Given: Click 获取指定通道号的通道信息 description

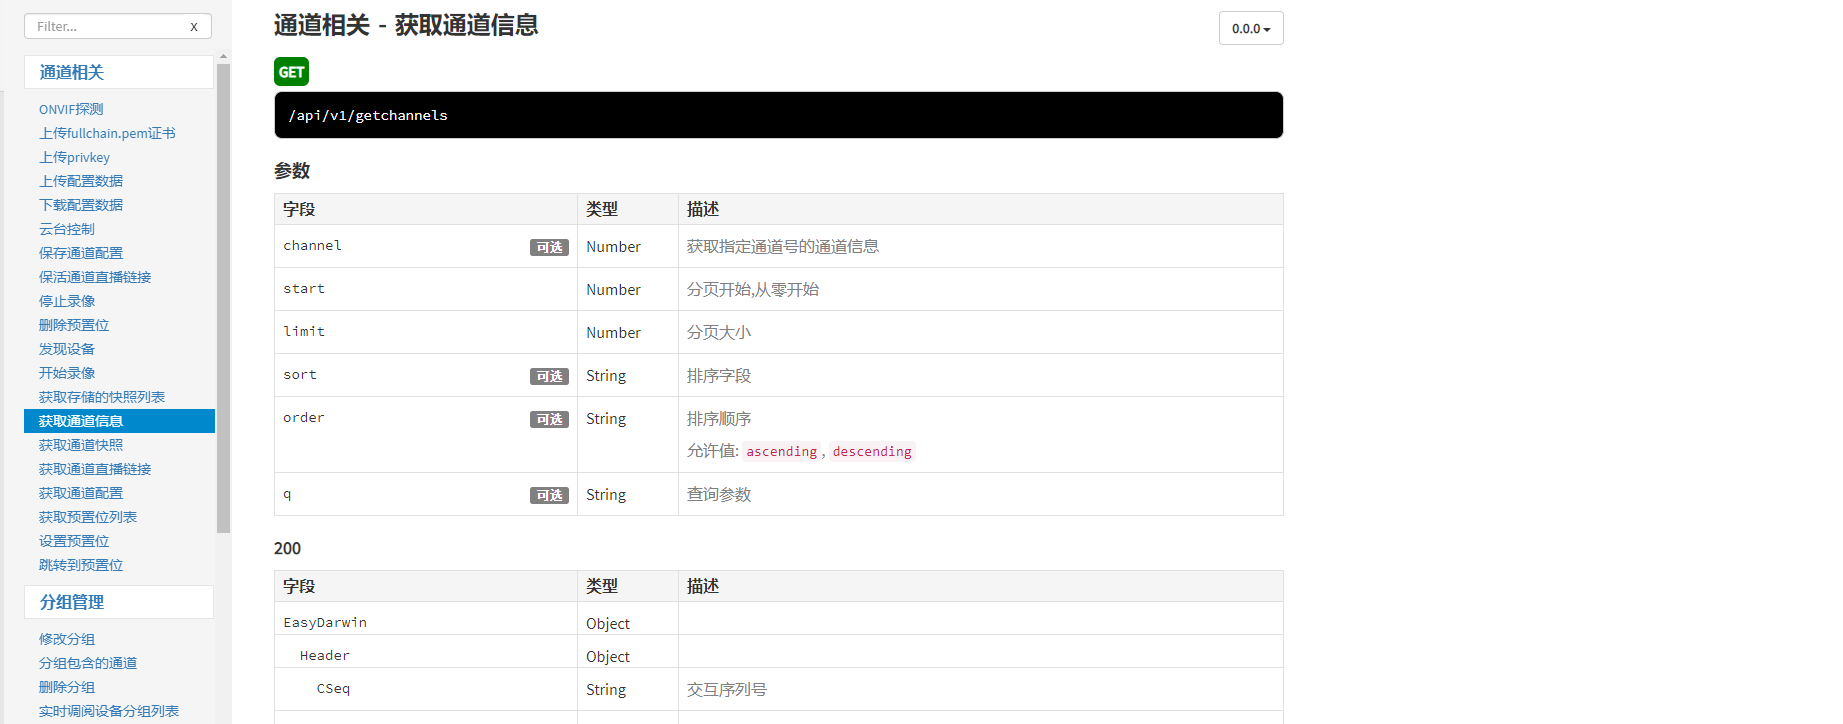Looking at the screenshot, I should coord(783,246).
